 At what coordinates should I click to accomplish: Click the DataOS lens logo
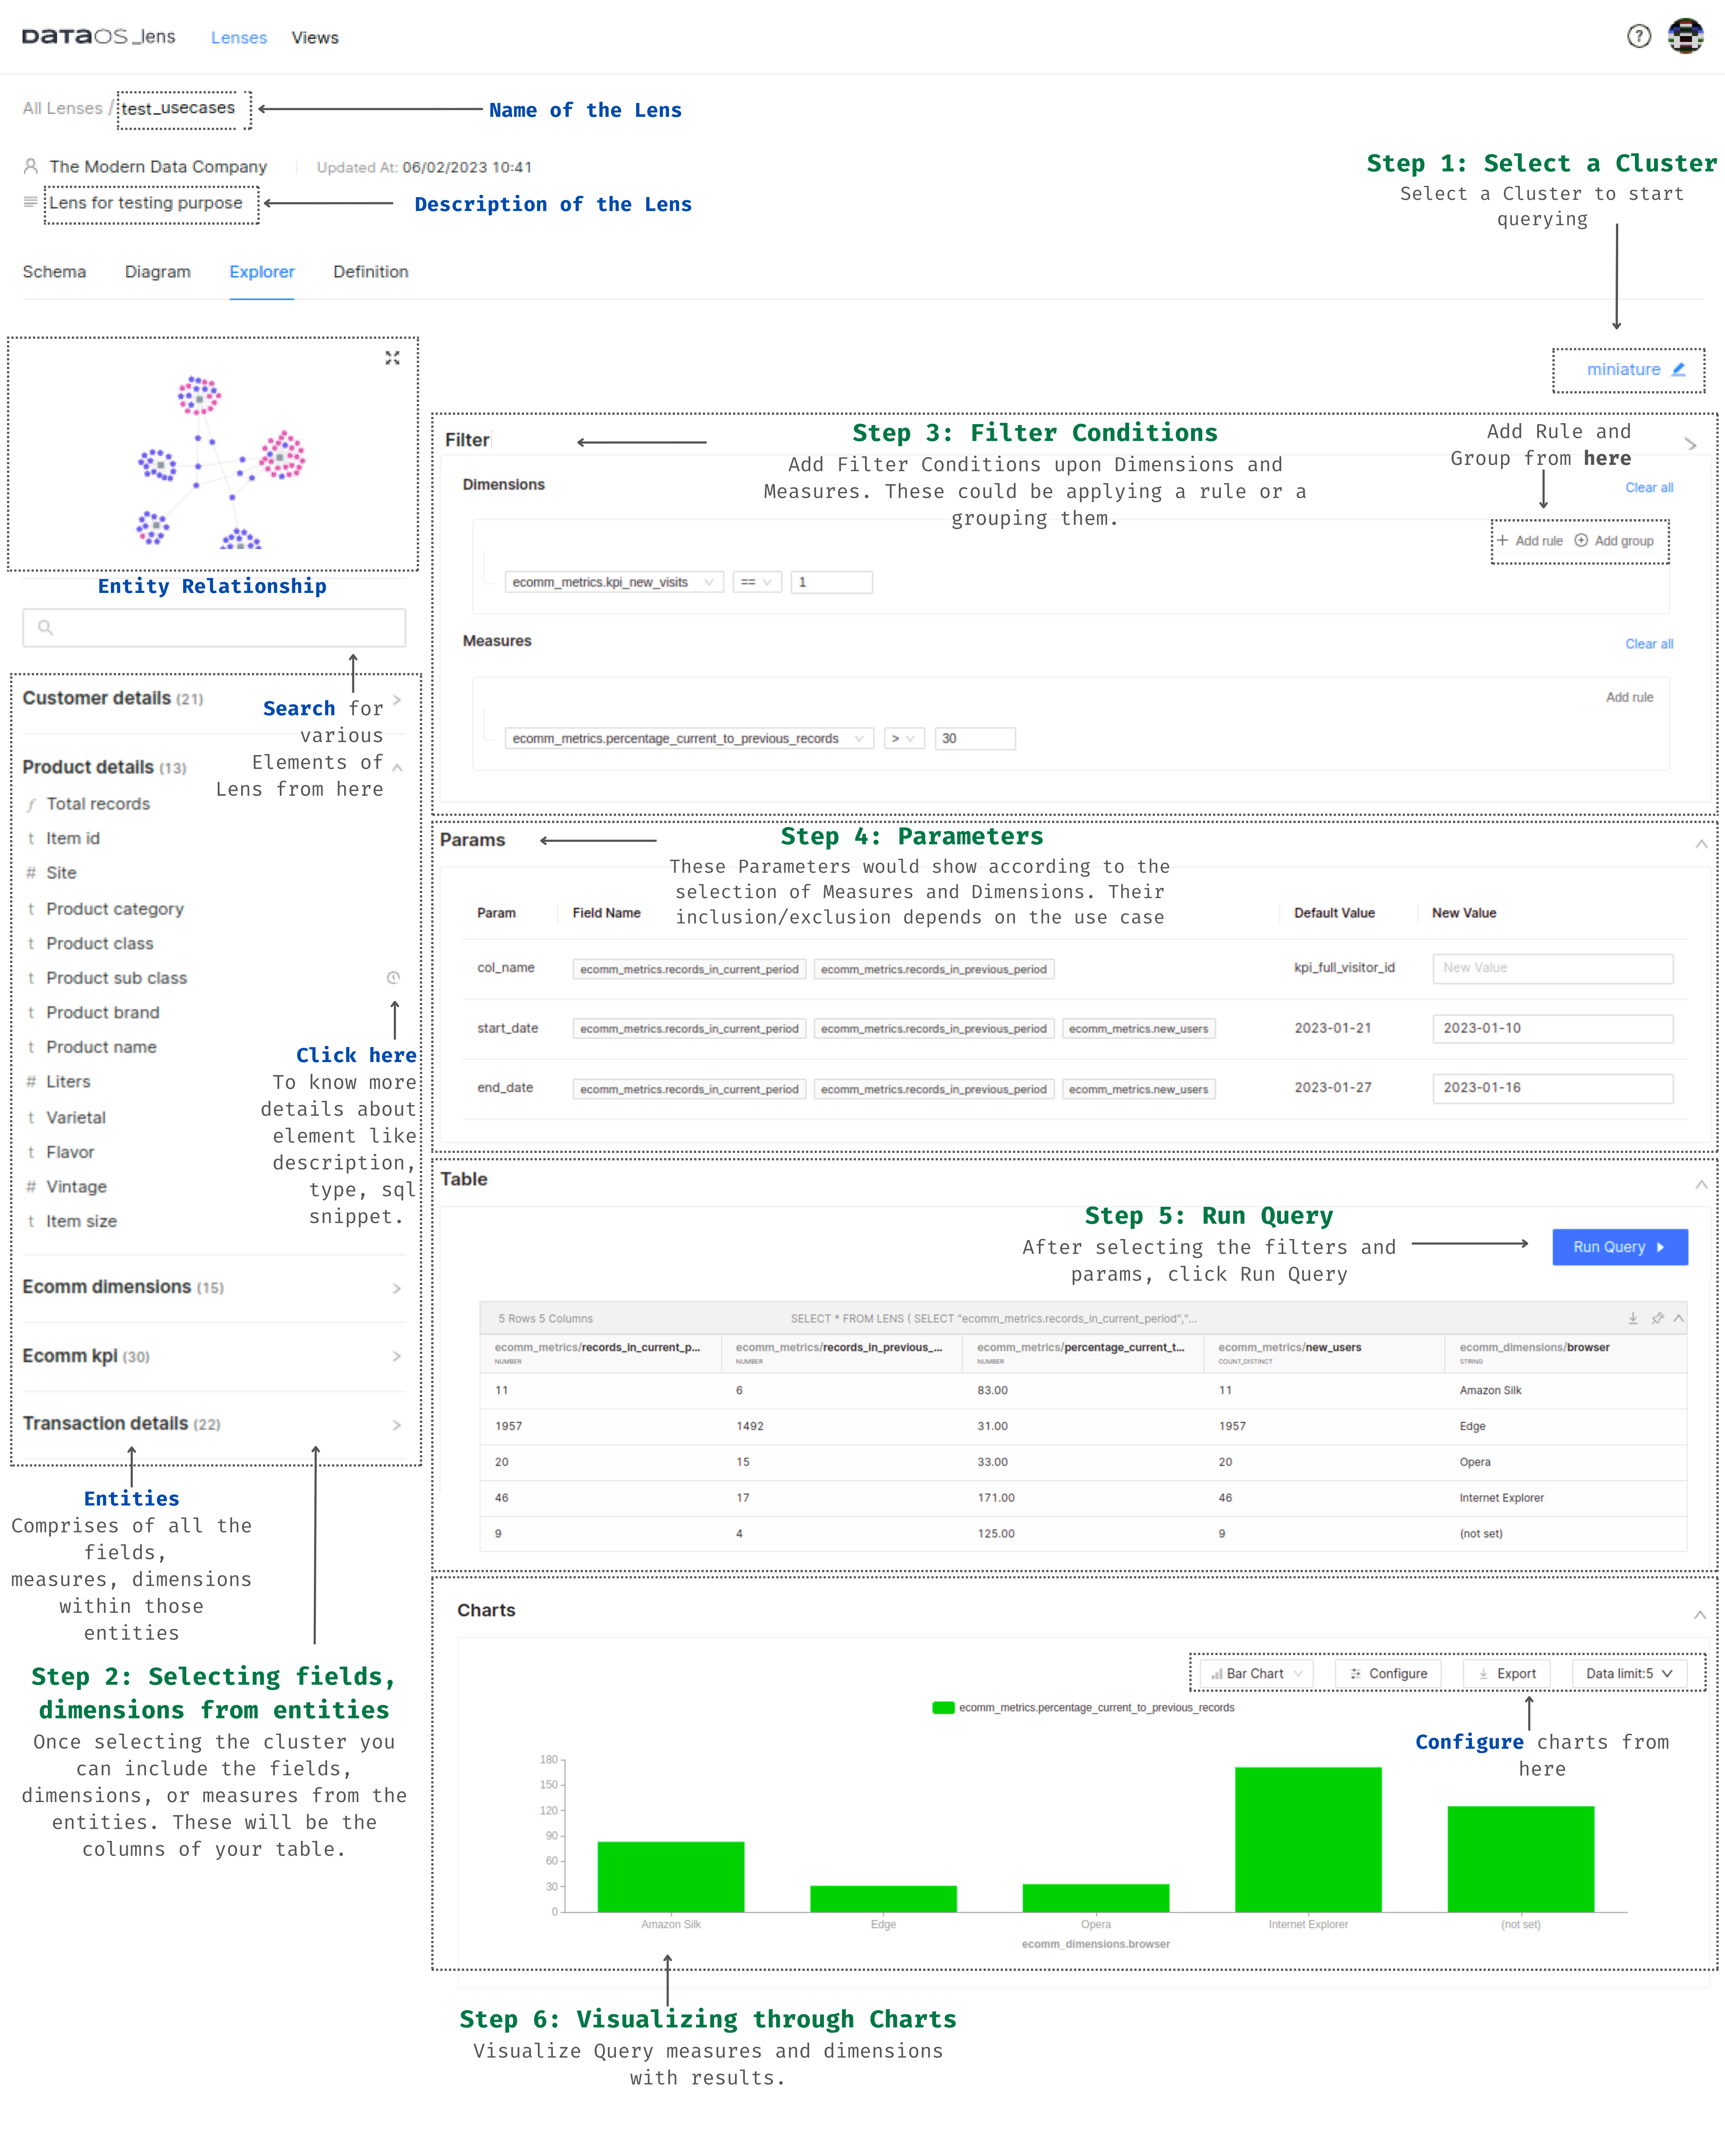click(x=98, y=37)
